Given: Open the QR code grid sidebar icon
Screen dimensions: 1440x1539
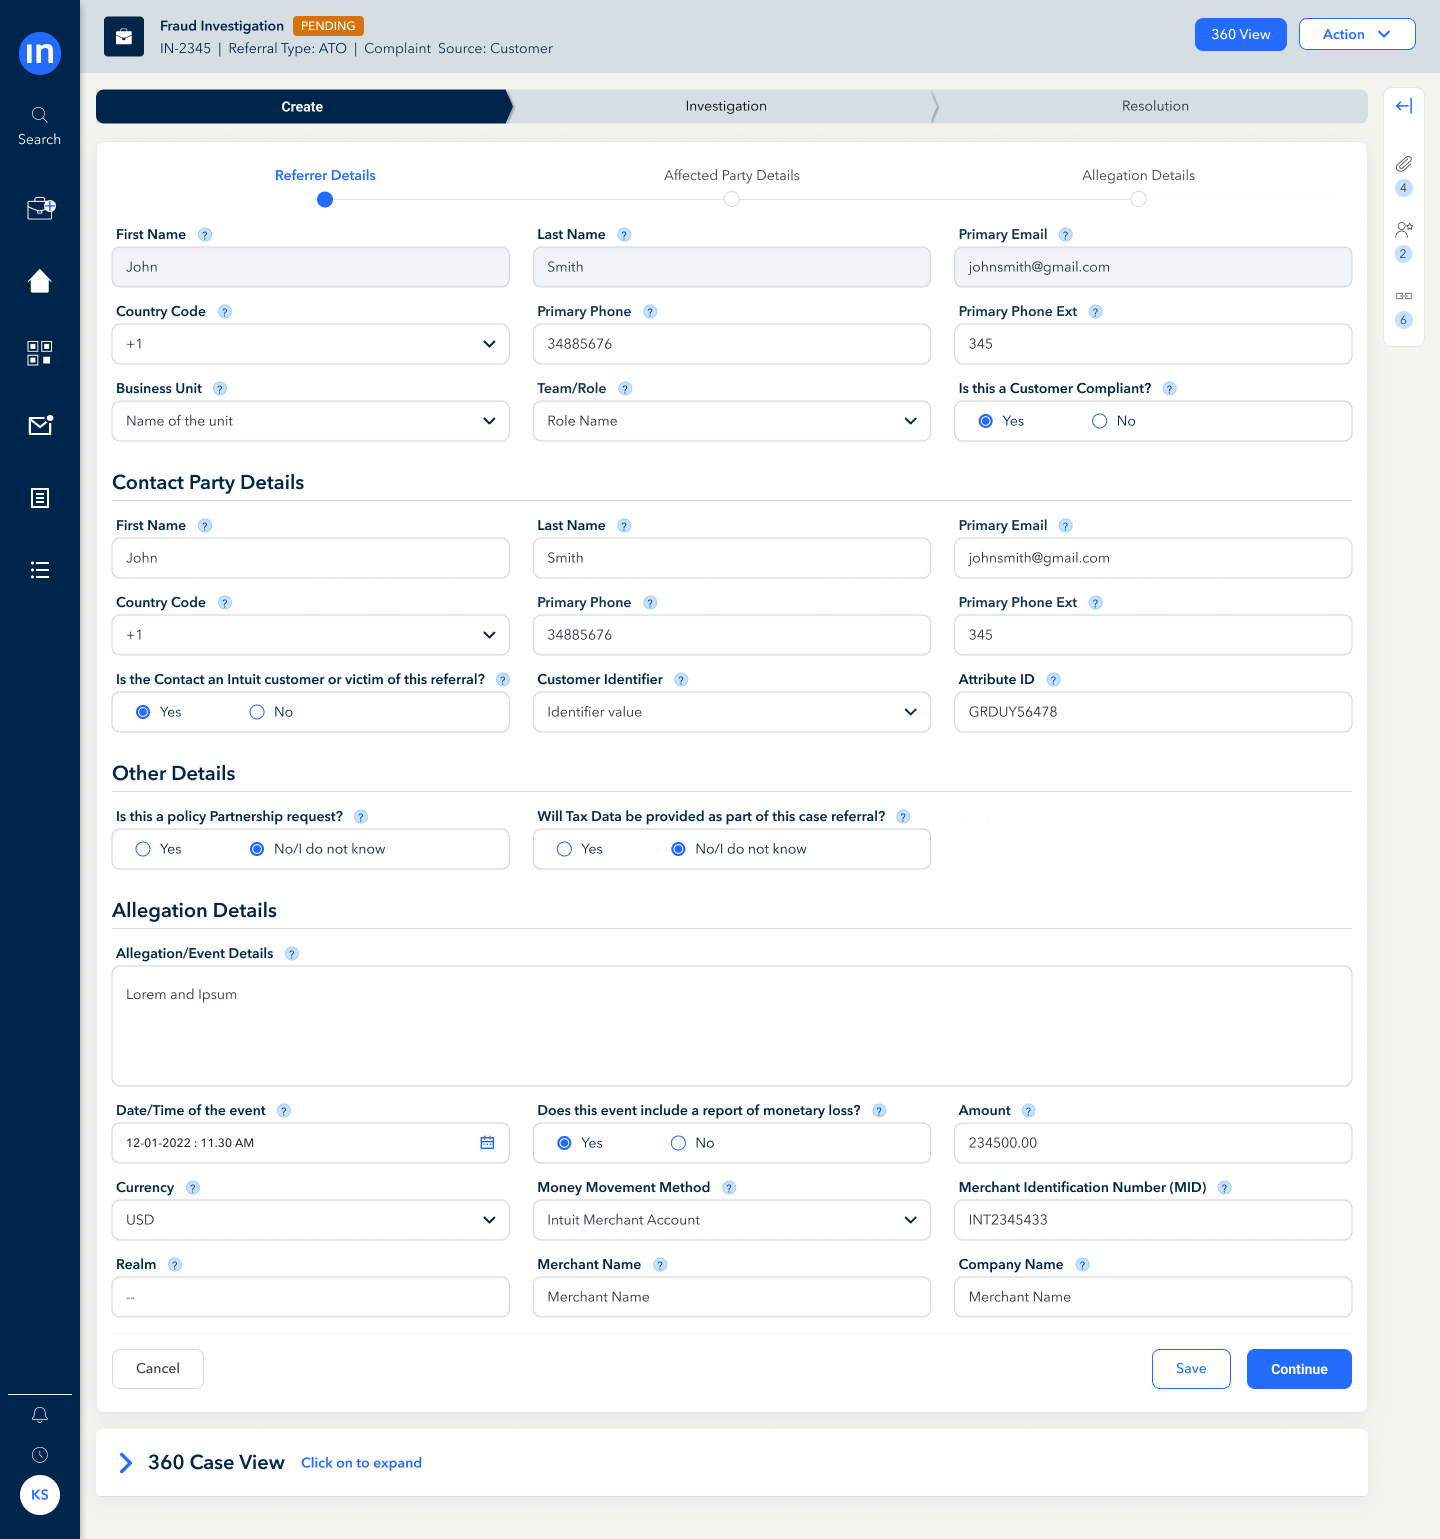Looking at the screenshot, I should [x=40, y=353].
